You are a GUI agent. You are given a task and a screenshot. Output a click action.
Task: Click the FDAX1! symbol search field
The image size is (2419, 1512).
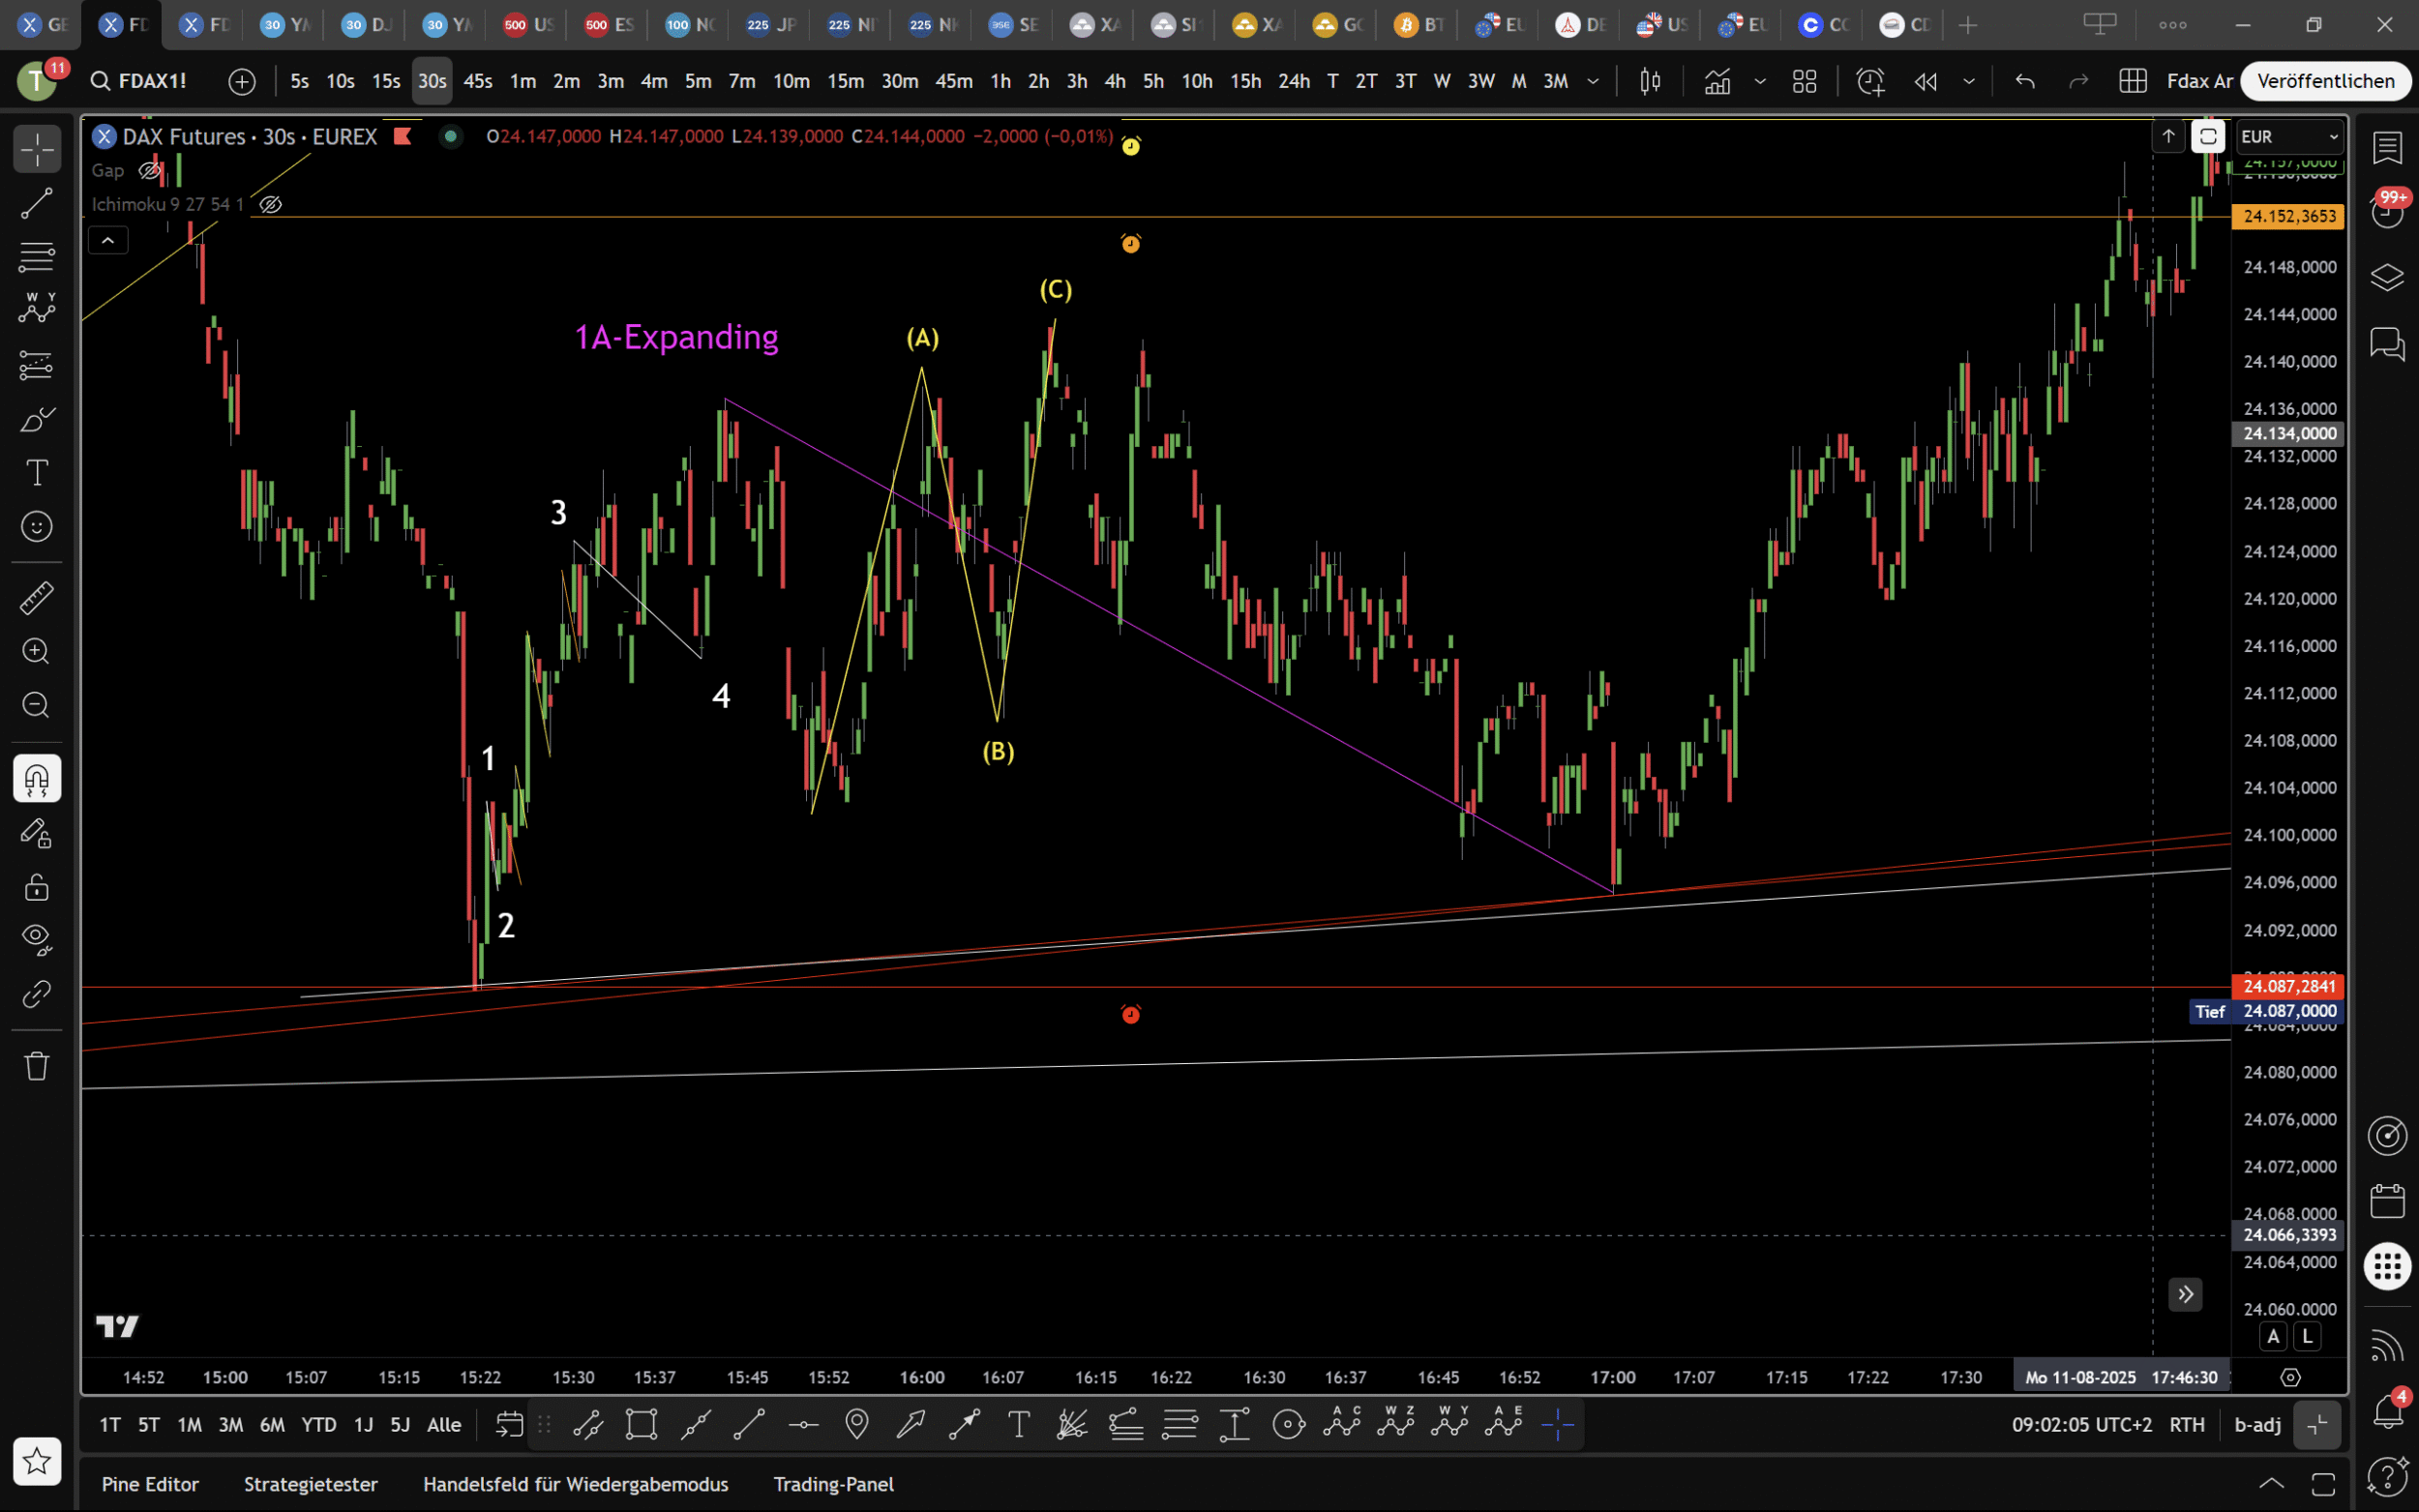(x=152, y=81)
